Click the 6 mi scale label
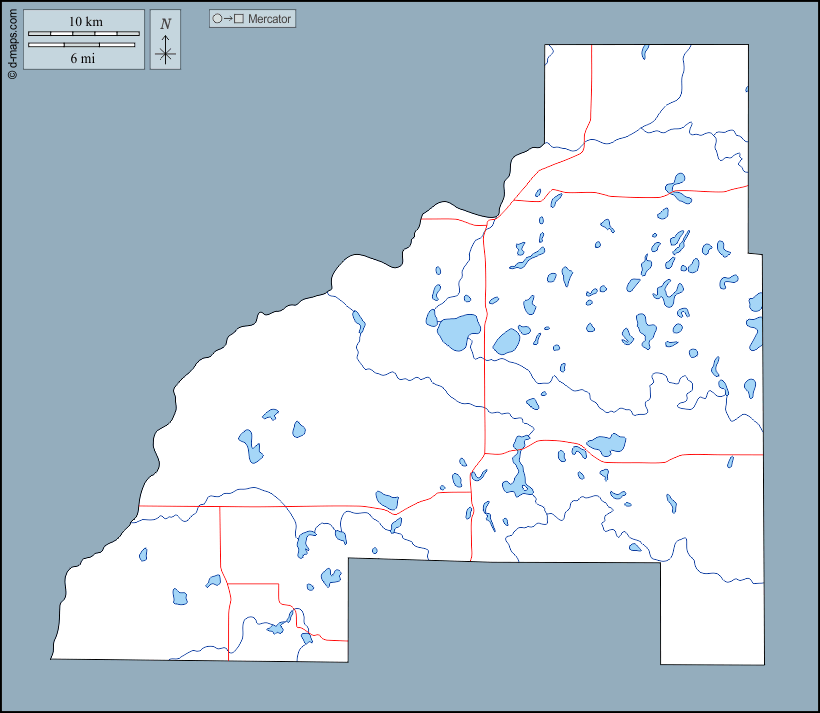Screen dimensions: 820x713 (x=82, y=58)
